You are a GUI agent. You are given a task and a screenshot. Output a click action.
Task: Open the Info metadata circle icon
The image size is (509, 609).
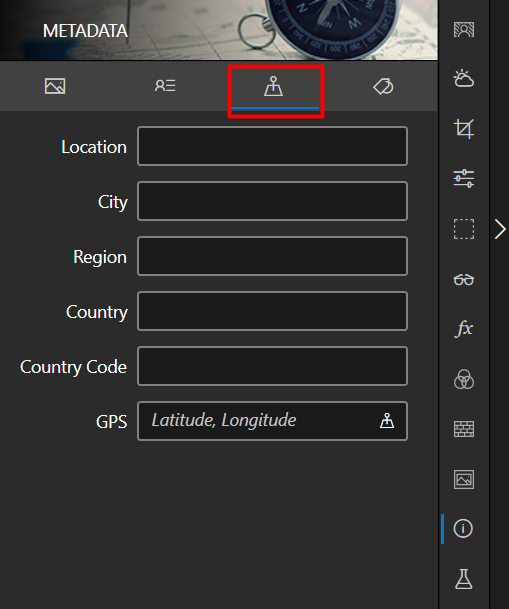[463, 529]
